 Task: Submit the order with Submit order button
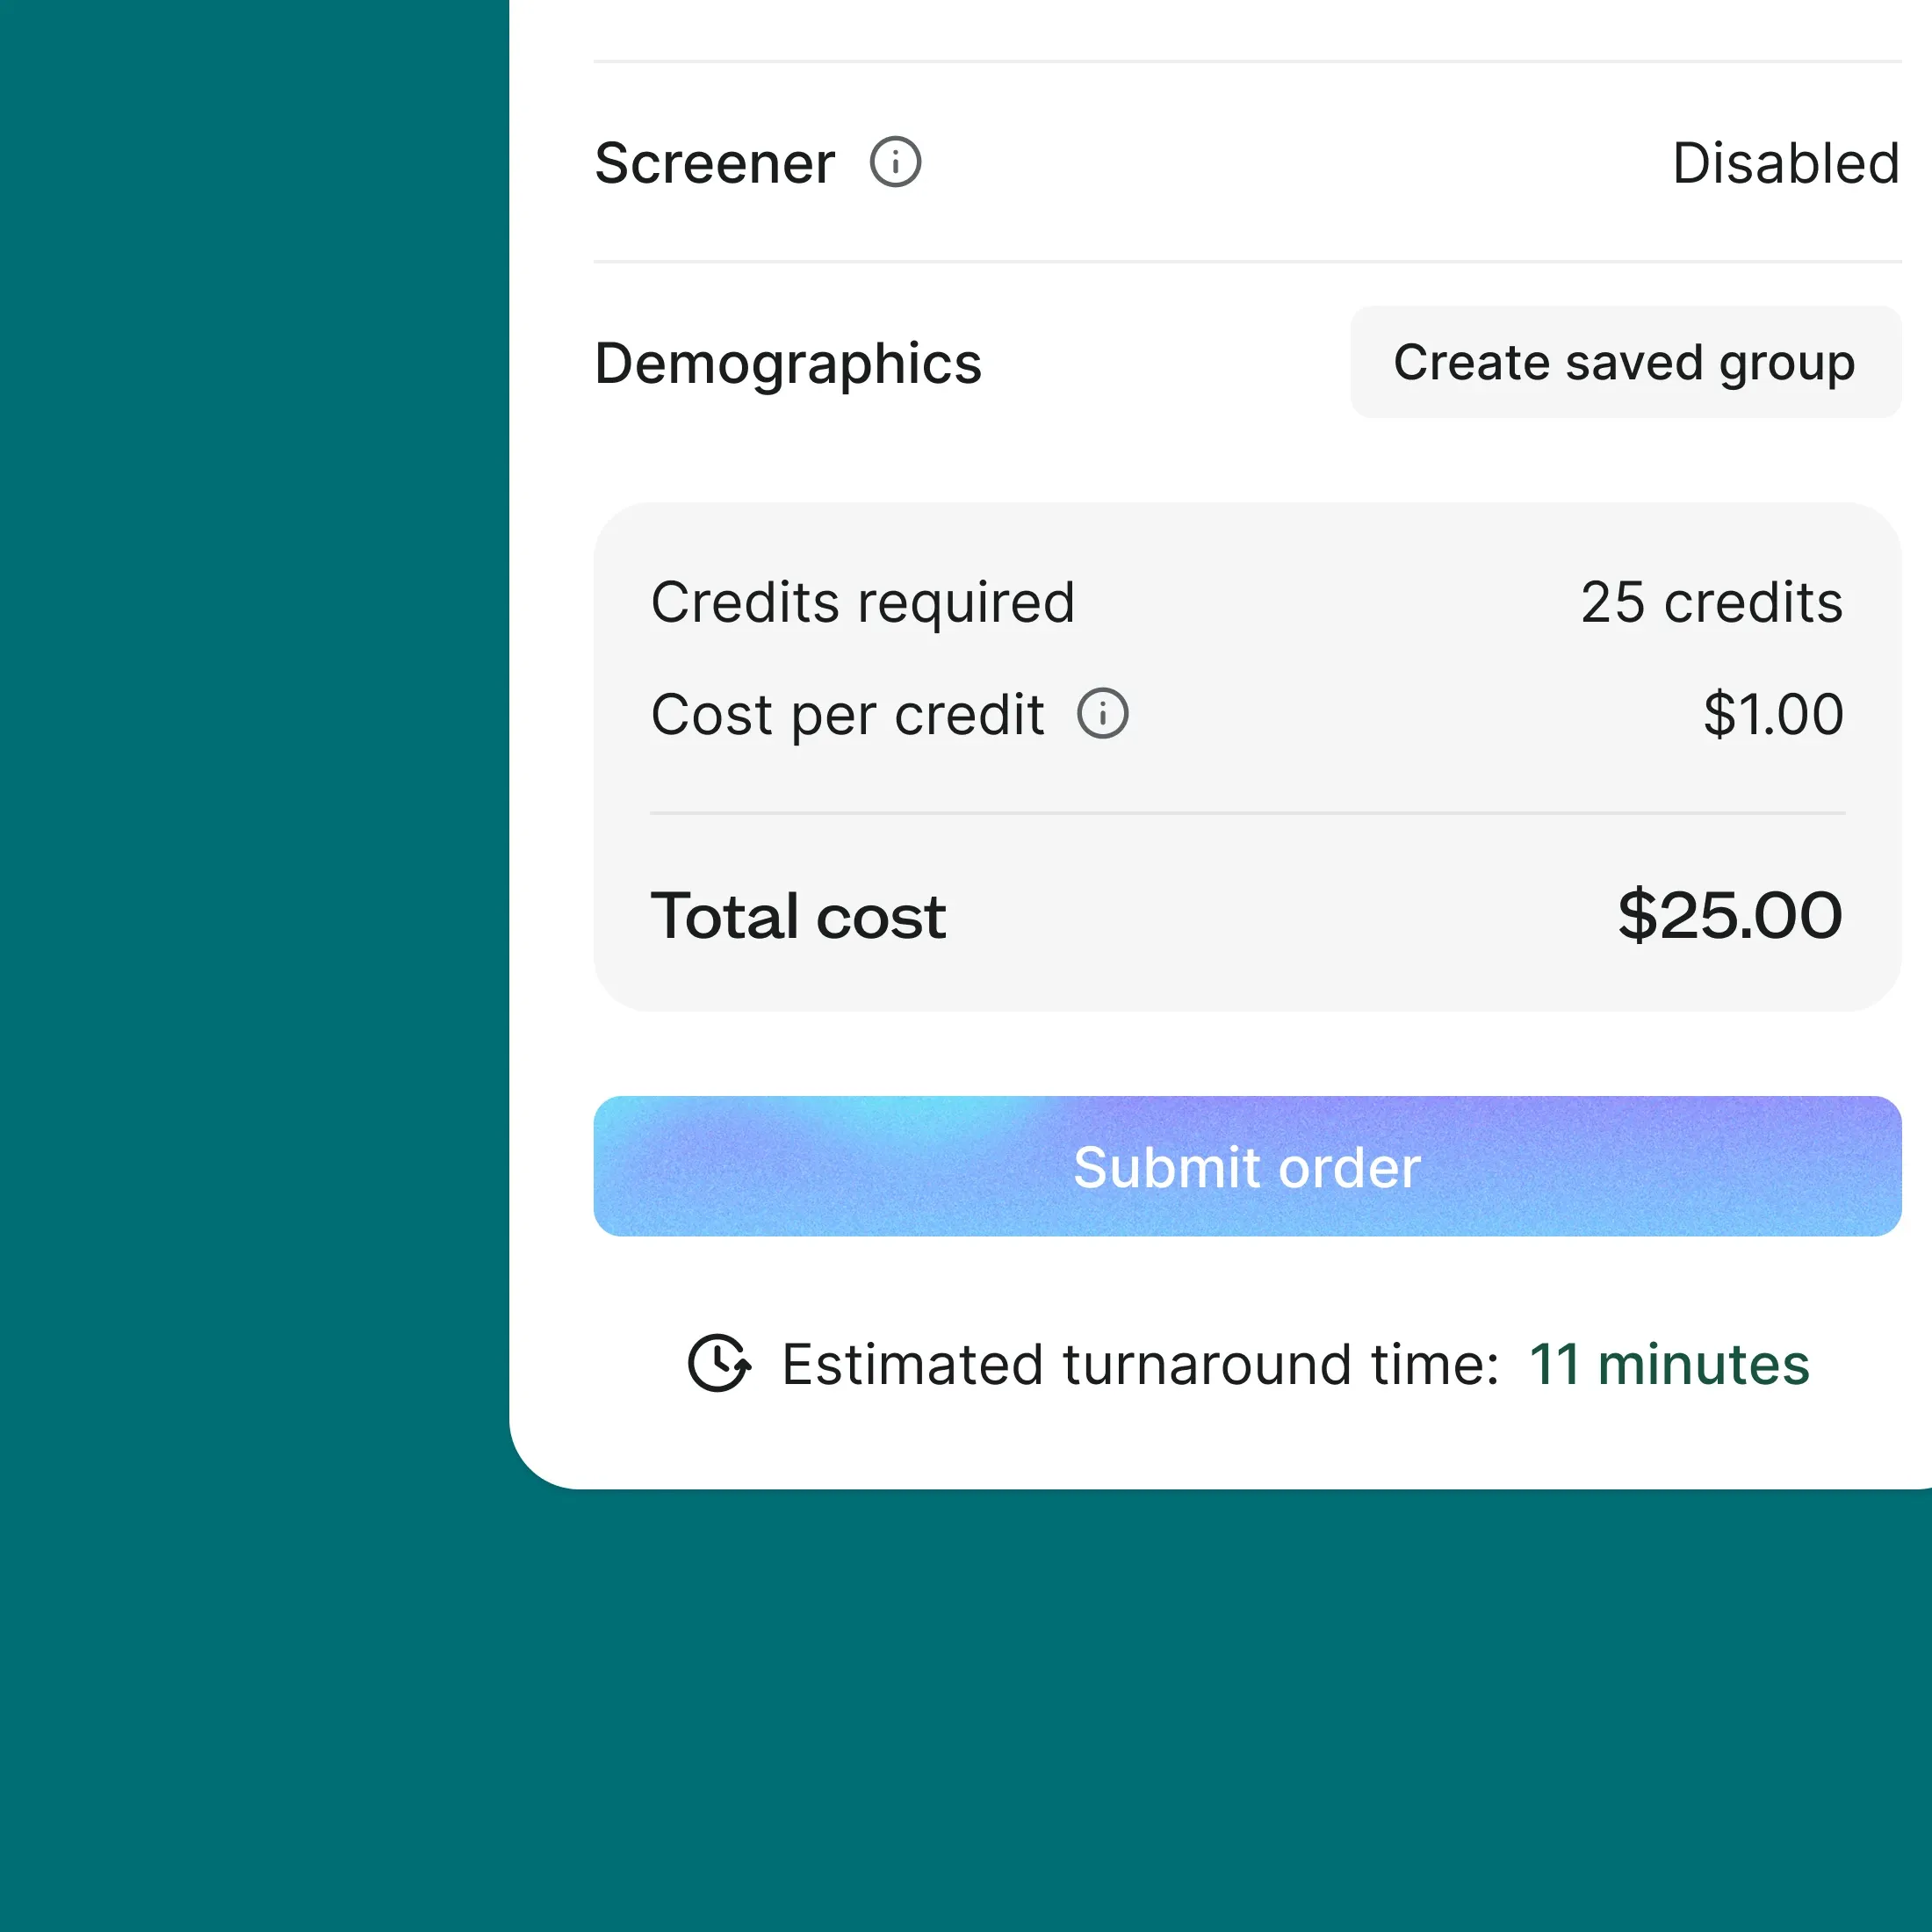coord(1247,1166)
